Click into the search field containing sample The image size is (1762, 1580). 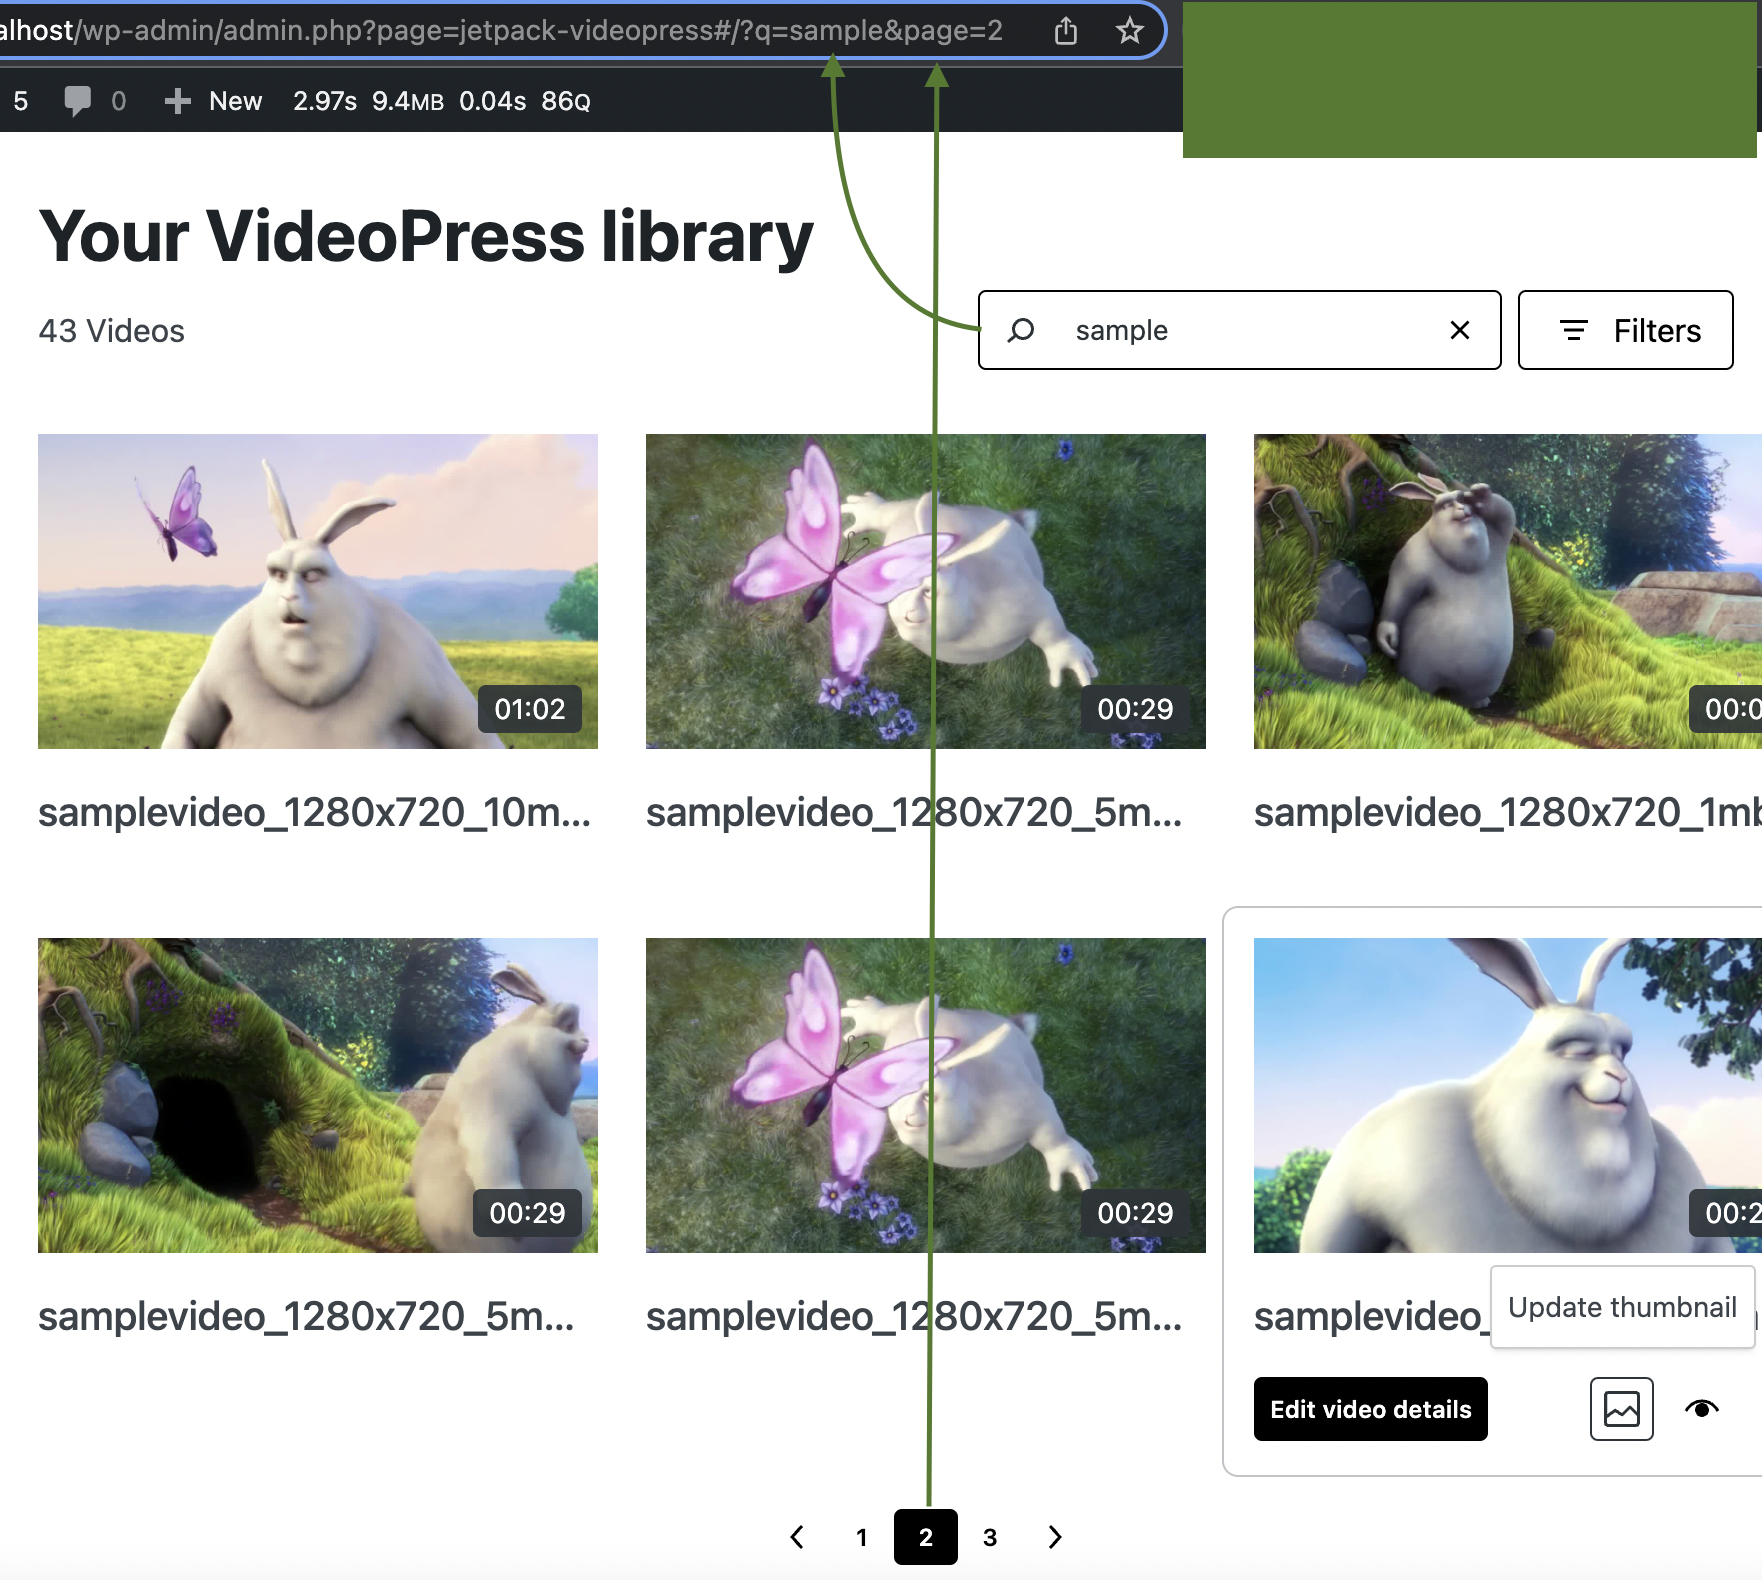click(1240, 330)
